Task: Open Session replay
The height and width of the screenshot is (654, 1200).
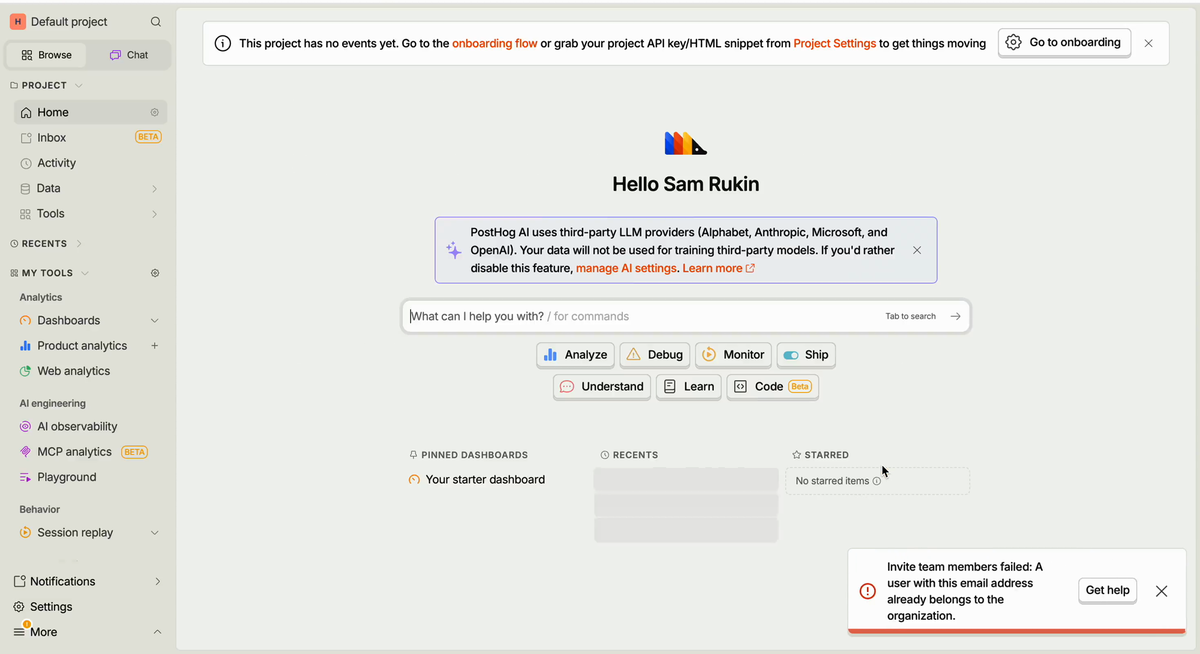Action: [x=75, y=533]
